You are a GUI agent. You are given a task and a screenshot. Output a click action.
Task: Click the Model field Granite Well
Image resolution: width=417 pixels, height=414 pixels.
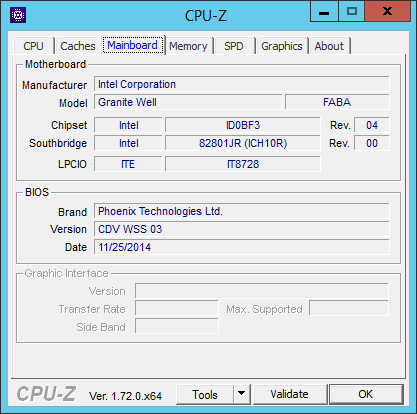(x=188, y=102)
